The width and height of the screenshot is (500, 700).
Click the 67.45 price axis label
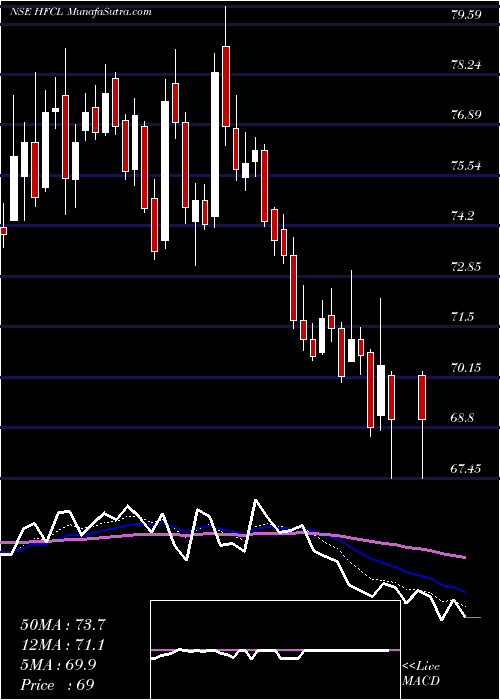(466, 469)
